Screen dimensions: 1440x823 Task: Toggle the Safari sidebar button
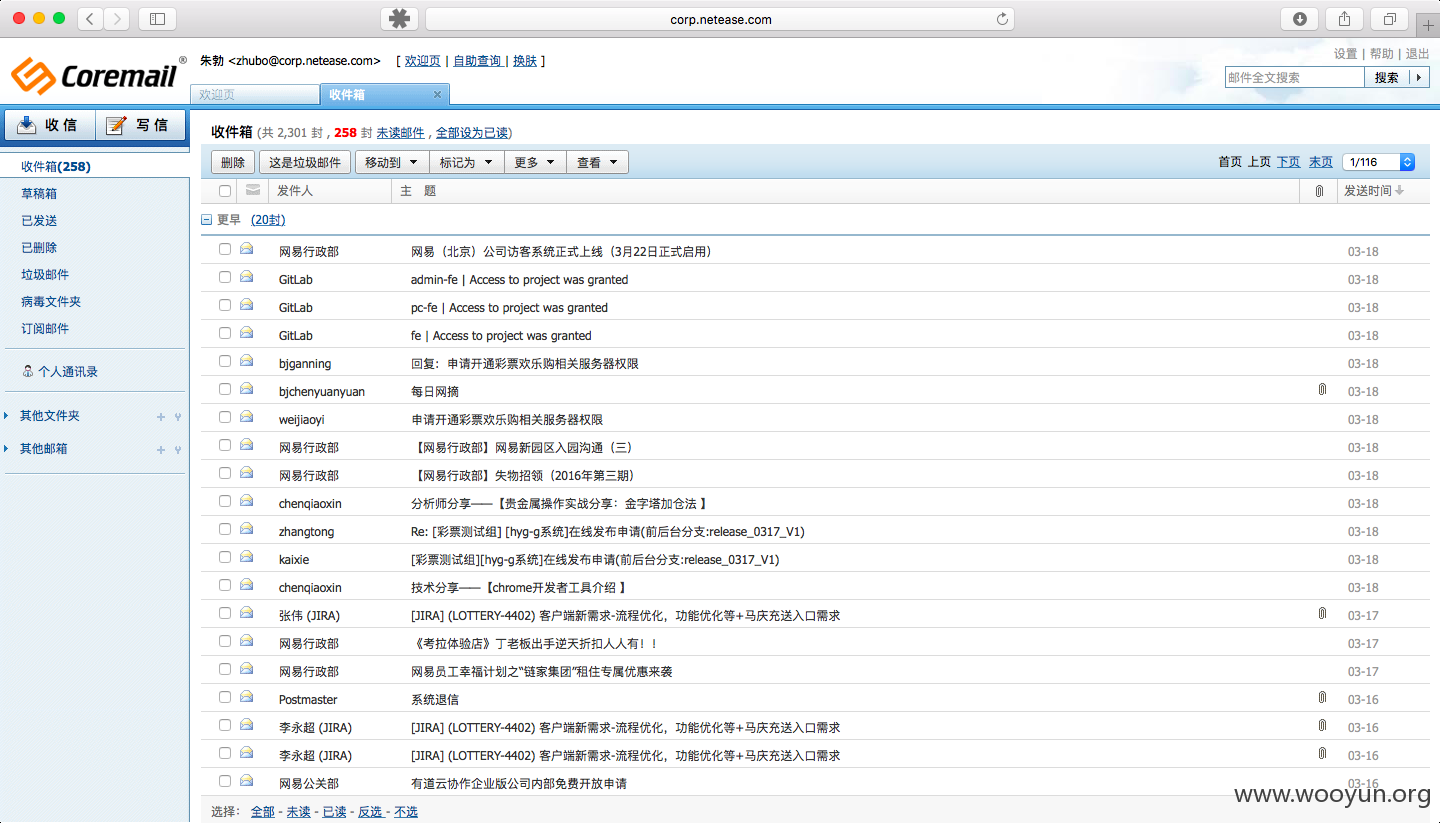pyautogui.click(x=157, y=18)
